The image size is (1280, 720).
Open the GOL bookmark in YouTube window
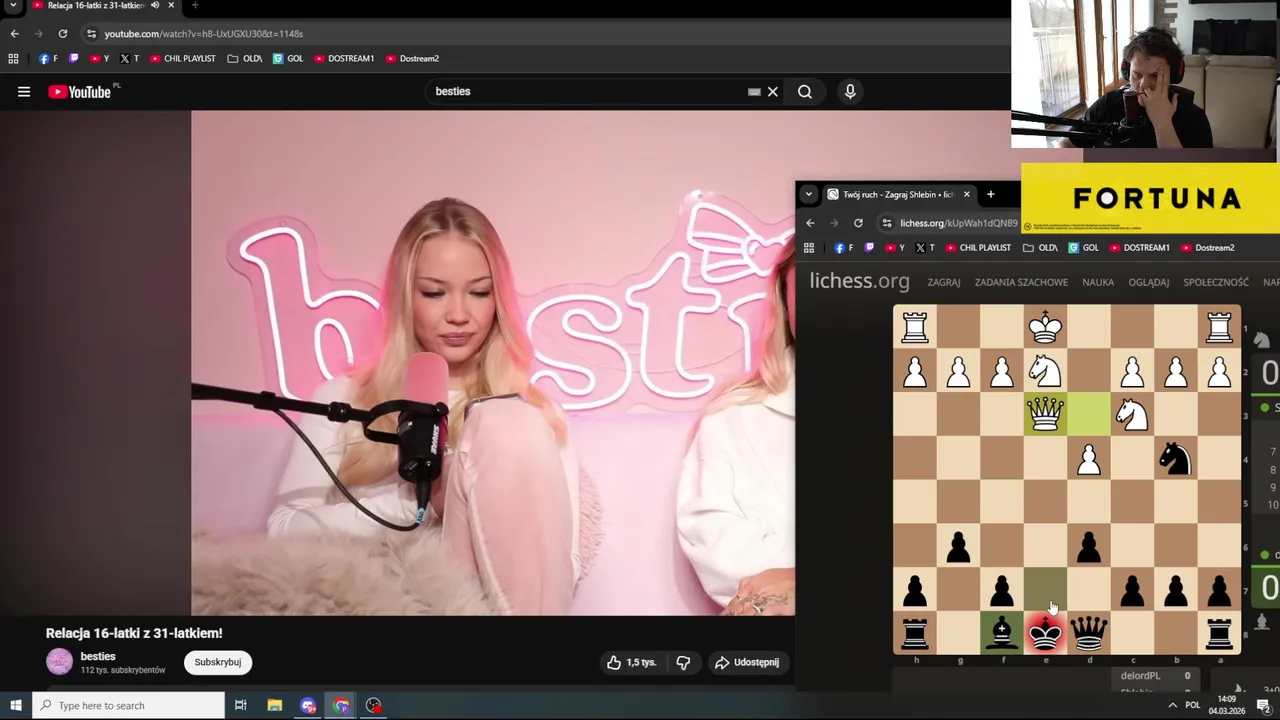point(288,59)
